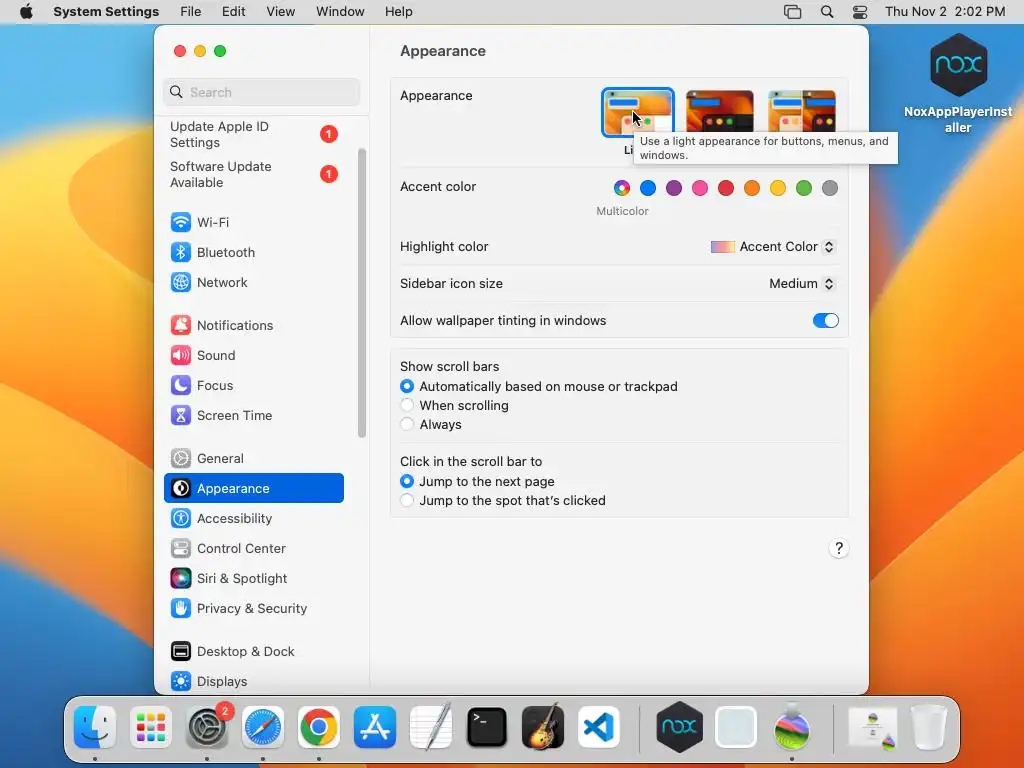
Task: Choose Jump to the next page
Action: (x=477, y=481)
